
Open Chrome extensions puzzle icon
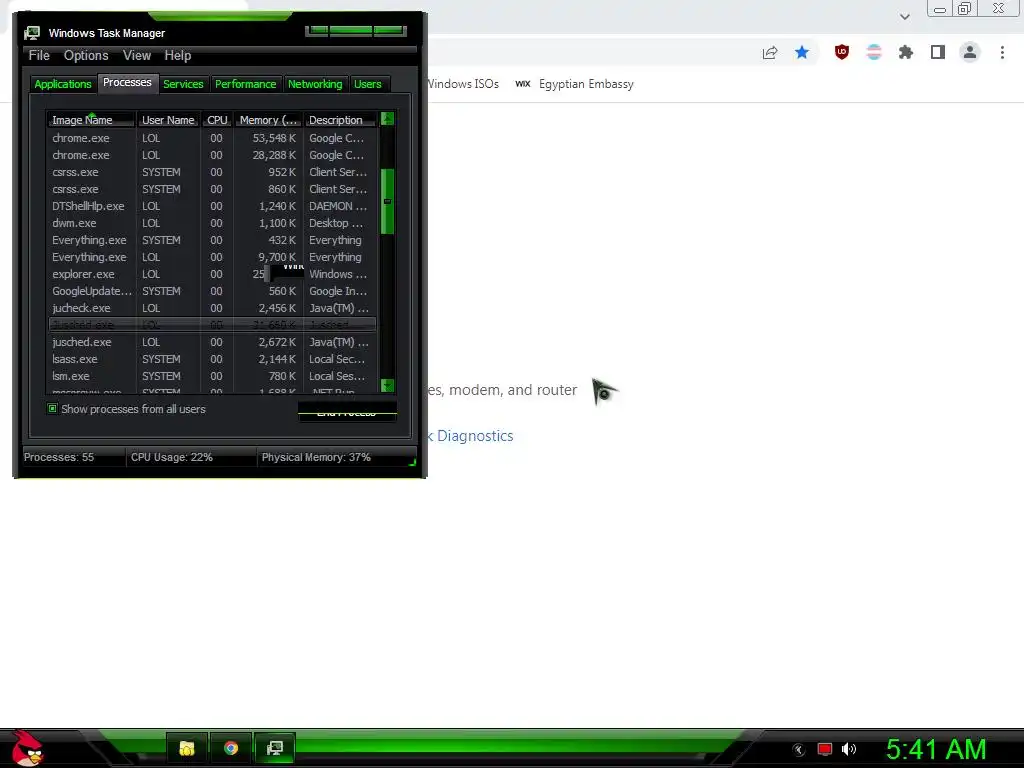(x=906, y=52)
